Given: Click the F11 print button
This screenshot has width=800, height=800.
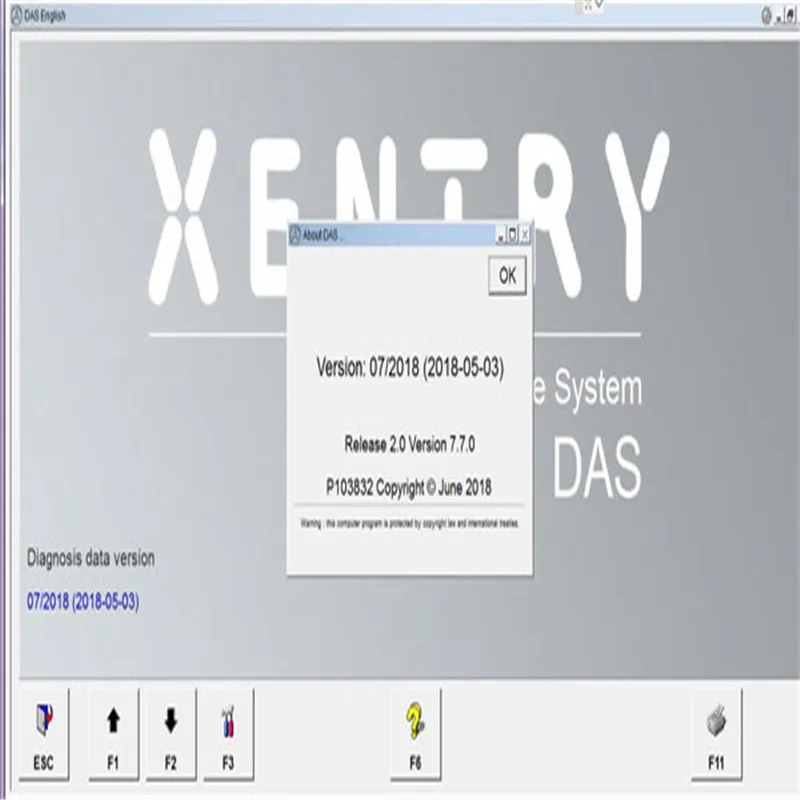Looking at the screenshot, I should click(716, 735).
